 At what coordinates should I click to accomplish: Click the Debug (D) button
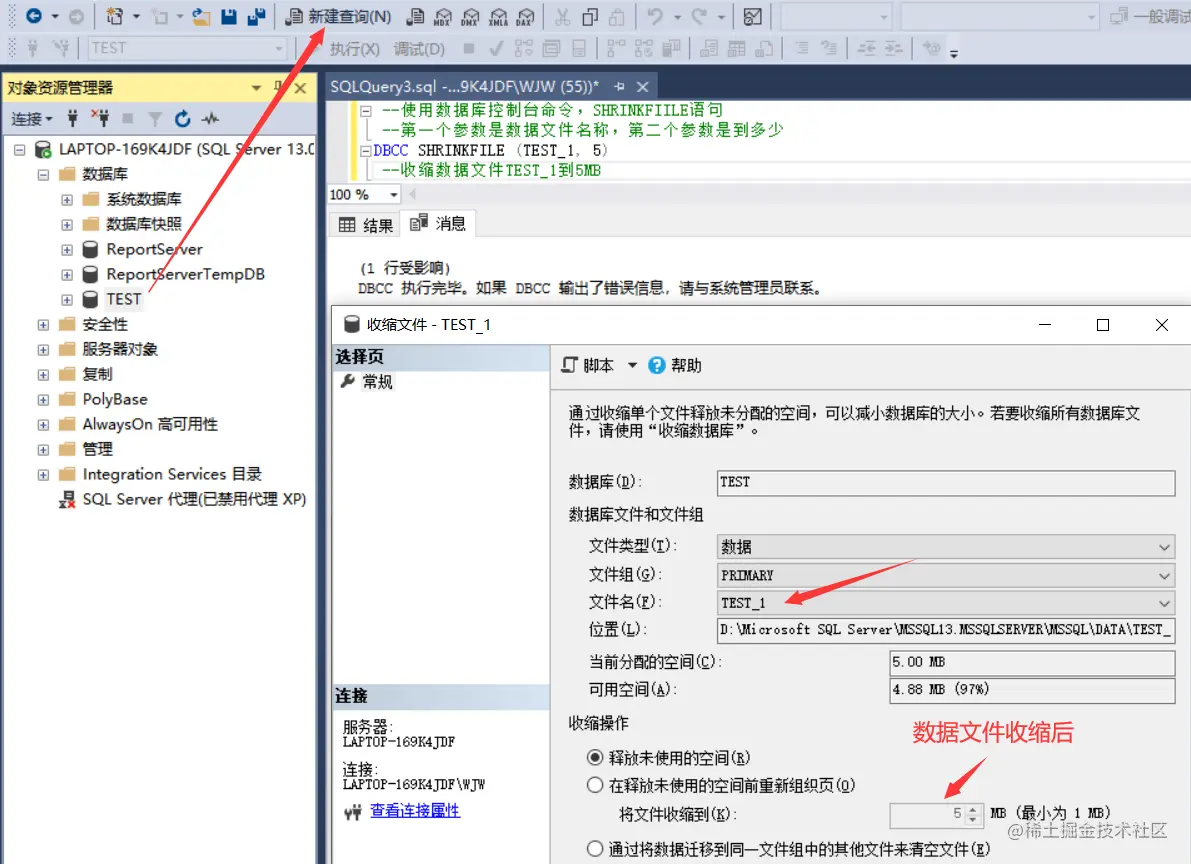point(419,49)
